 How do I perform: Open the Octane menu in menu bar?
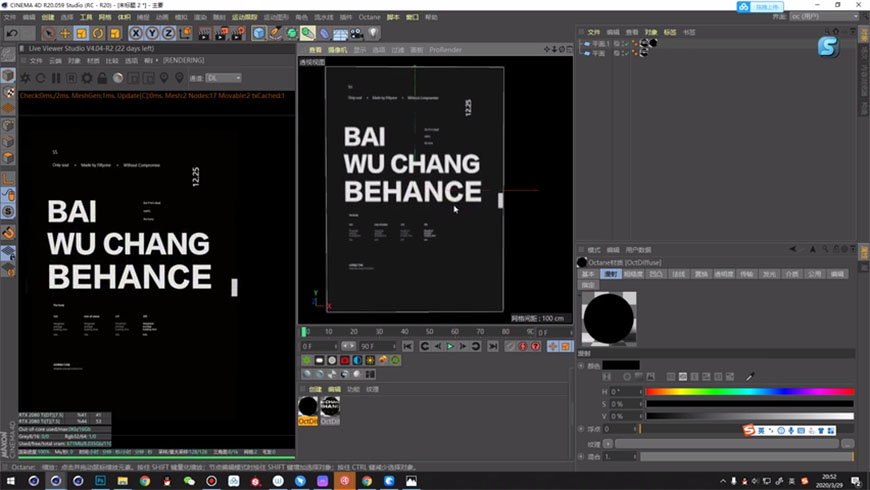coord(370,17)
